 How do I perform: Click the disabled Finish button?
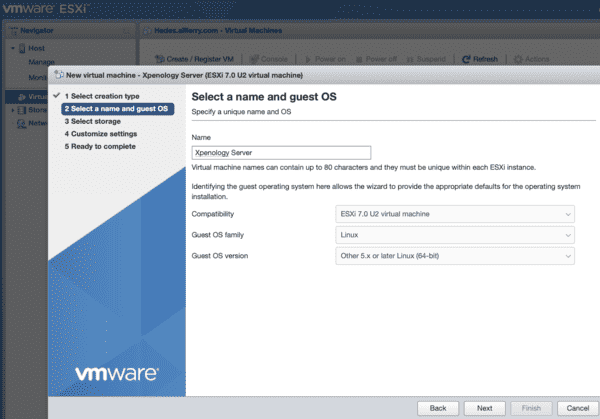pos(531,408)
